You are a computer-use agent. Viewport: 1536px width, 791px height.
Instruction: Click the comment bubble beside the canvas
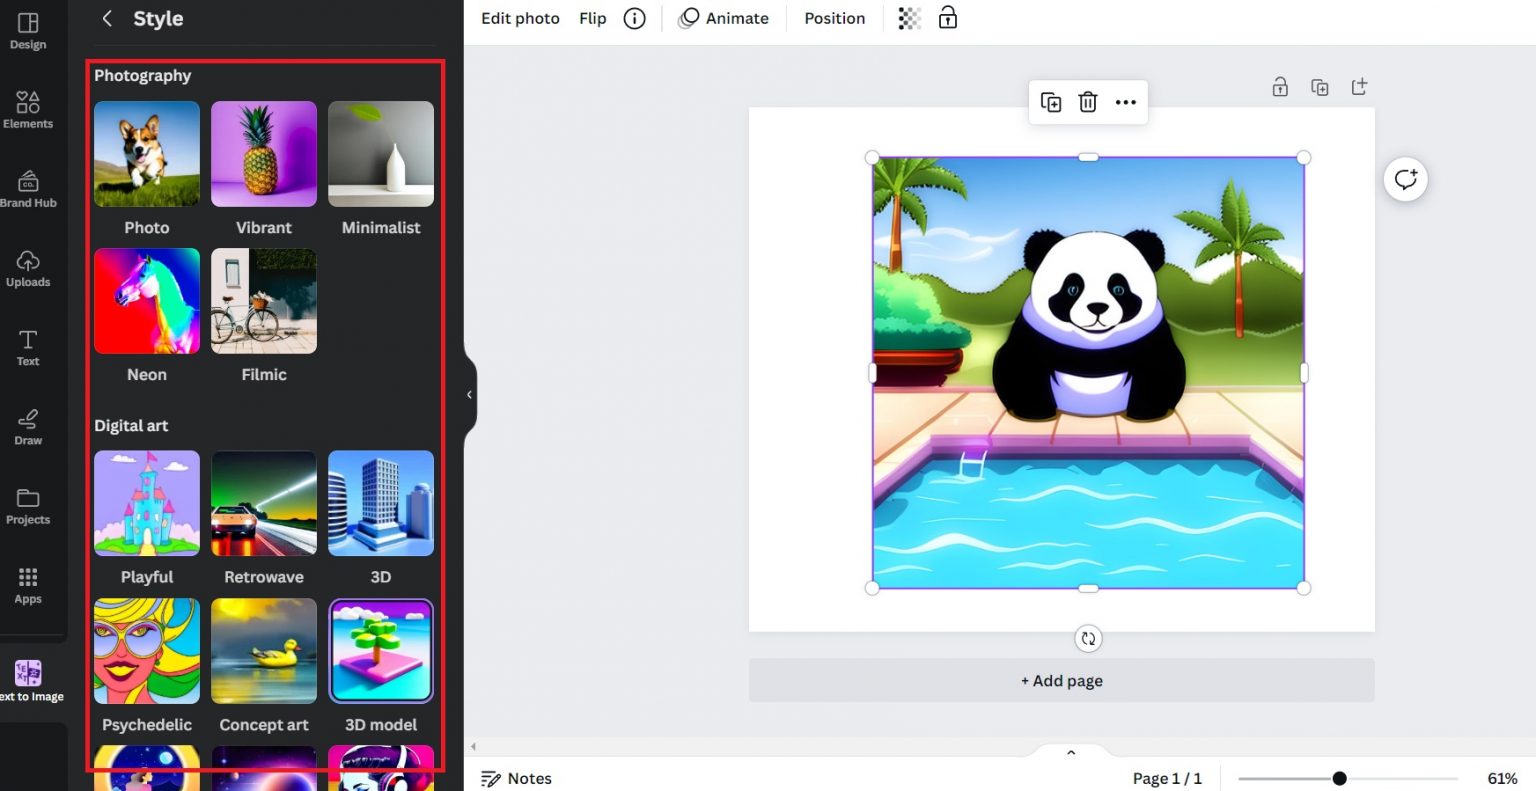point(1405,179)
